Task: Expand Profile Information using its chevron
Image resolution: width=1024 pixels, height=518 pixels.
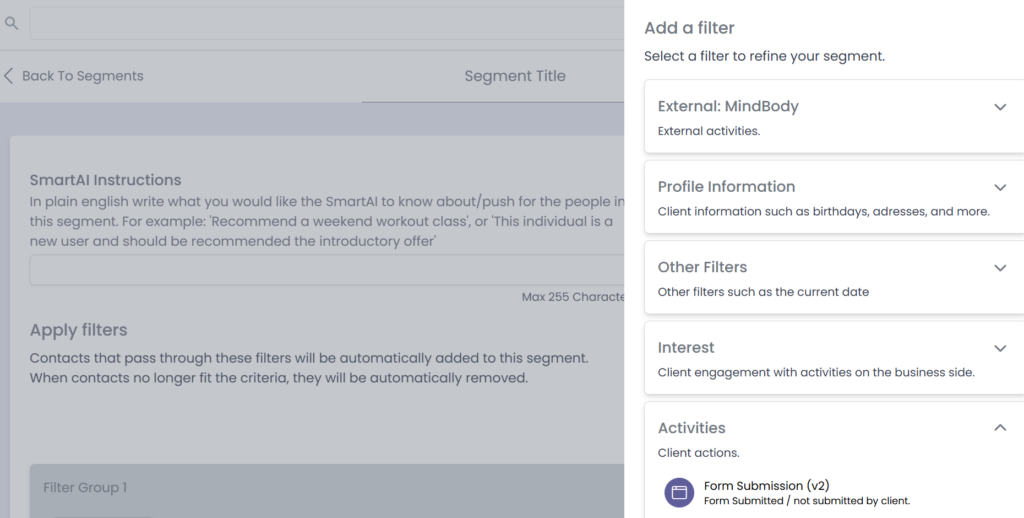Action: pyautogui.click(x=999, y=187)
